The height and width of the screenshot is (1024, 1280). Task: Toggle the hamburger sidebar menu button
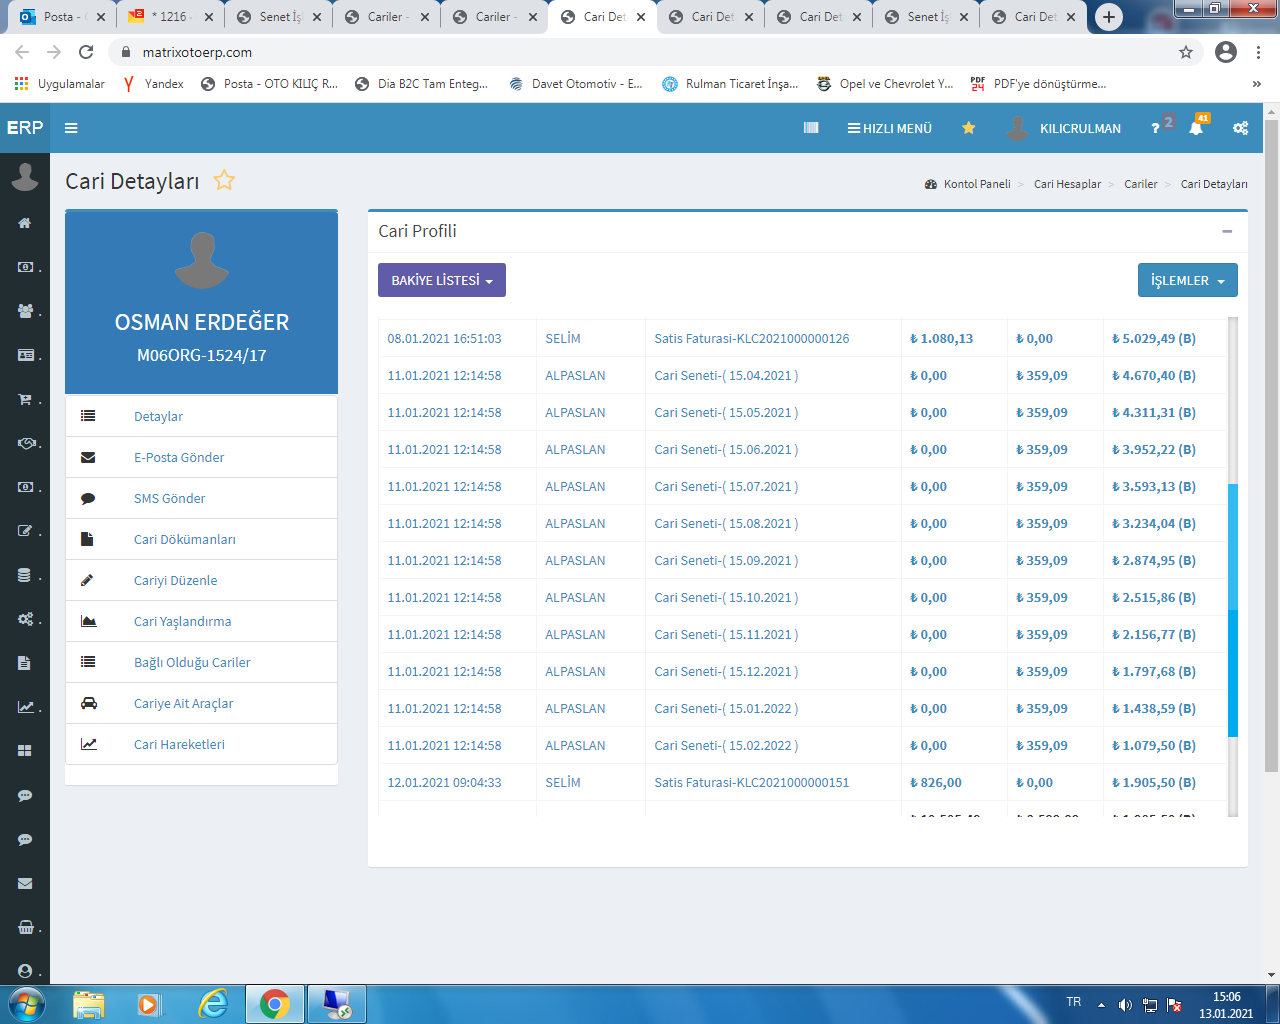[x=71, y=128]
